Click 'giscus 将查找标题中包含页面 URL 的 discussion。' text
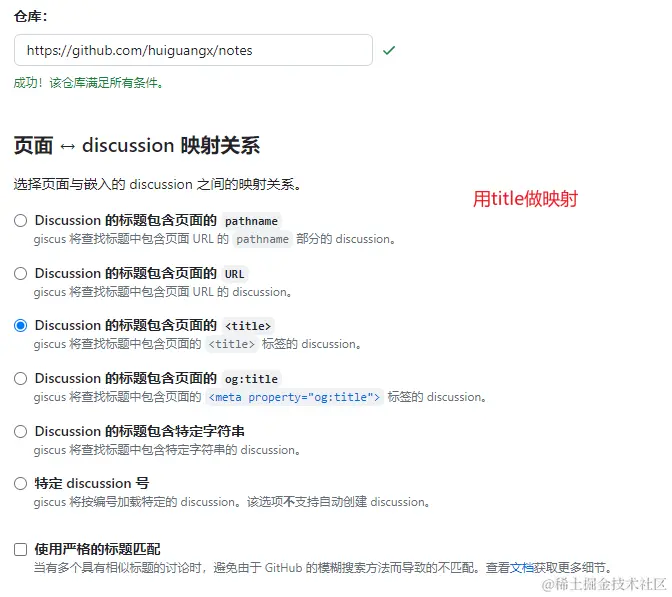Screen dimensions: 672x597 click(163, 292)
